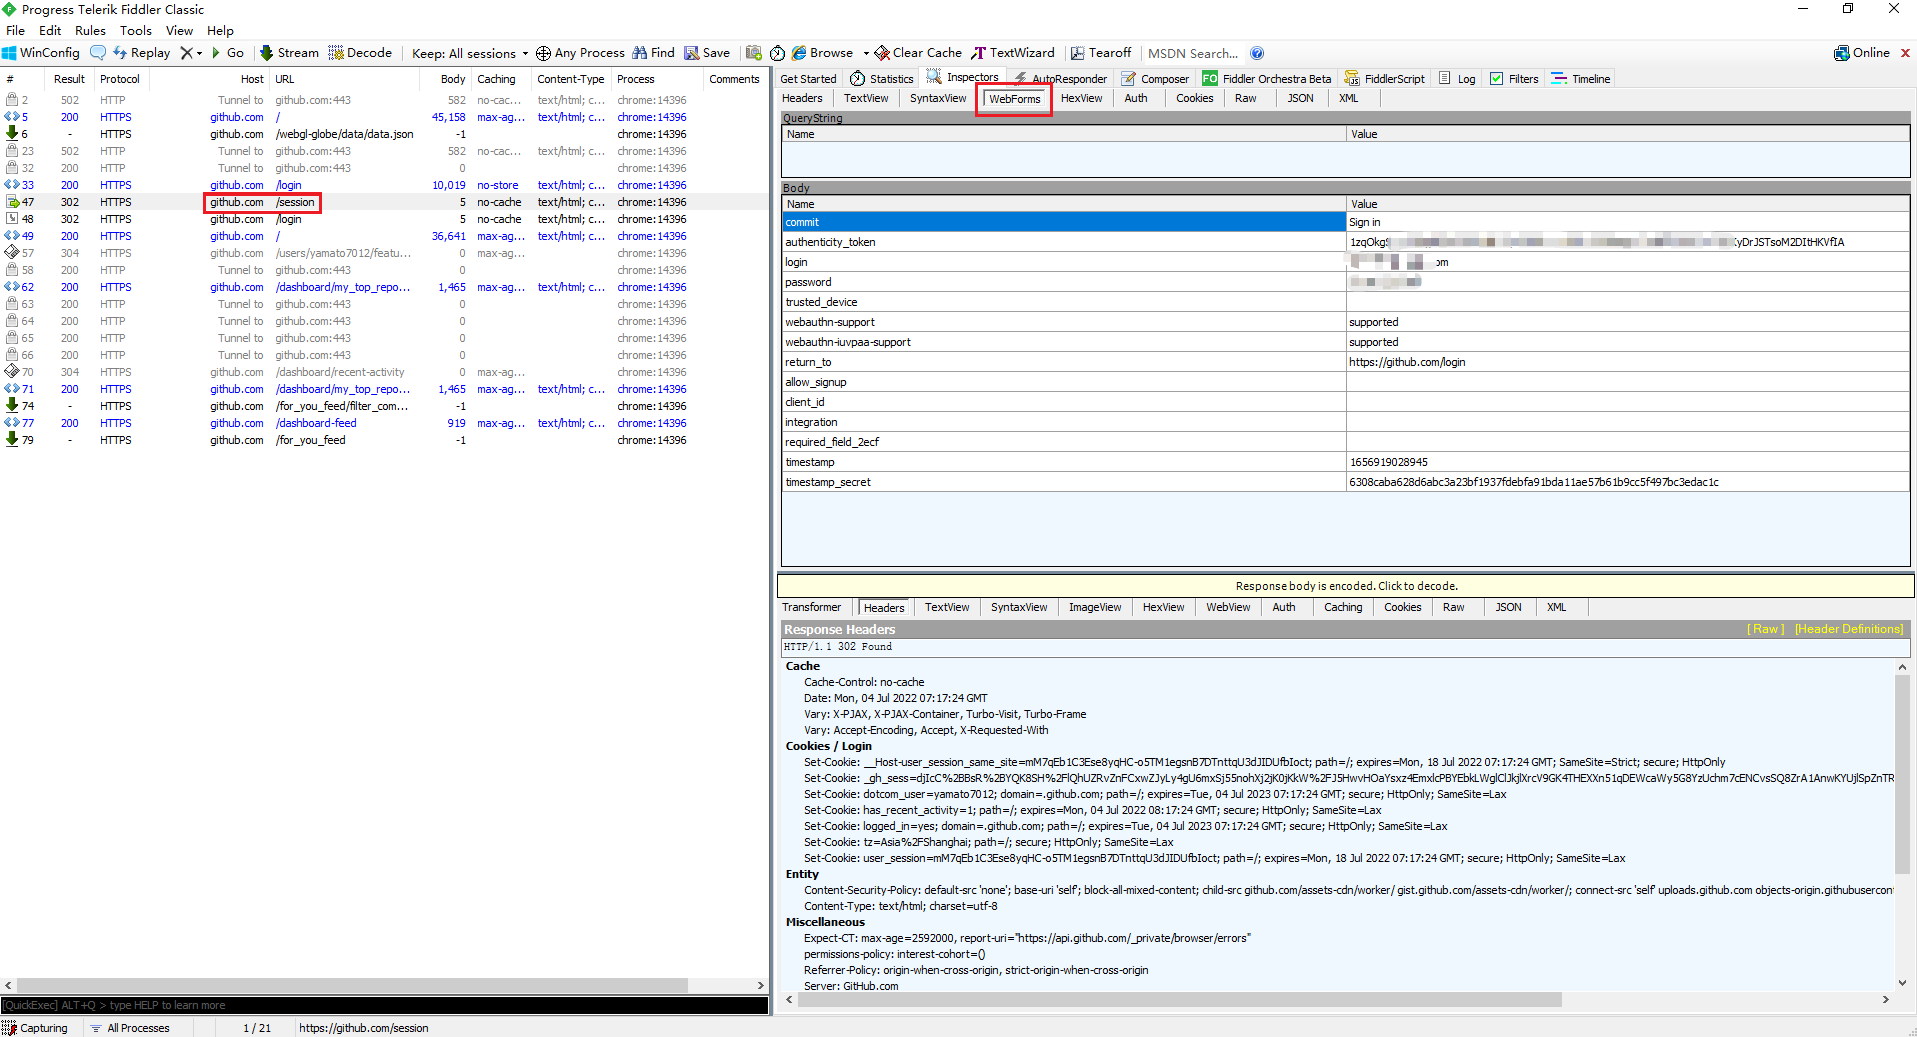Open Find sessions dialog
Viewport: 1917px width, 1037px height.
pyautogui.click(x=653, y=53)
